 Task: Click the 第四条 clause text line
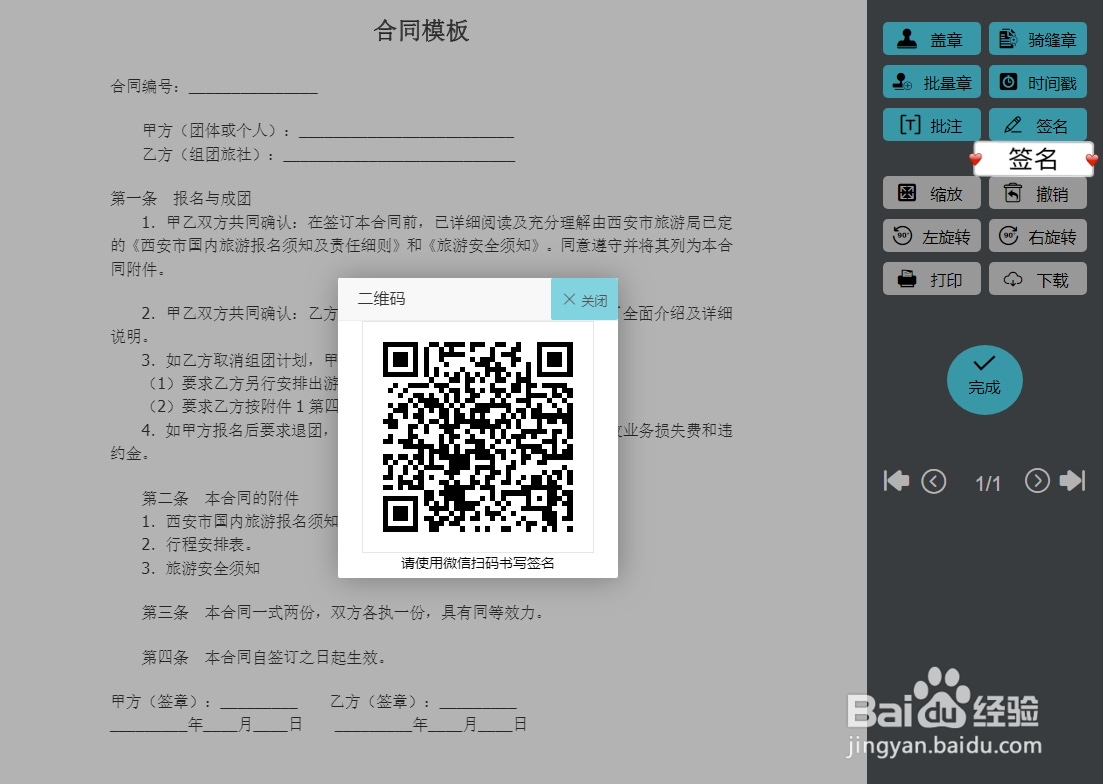[x=264, y=657]
